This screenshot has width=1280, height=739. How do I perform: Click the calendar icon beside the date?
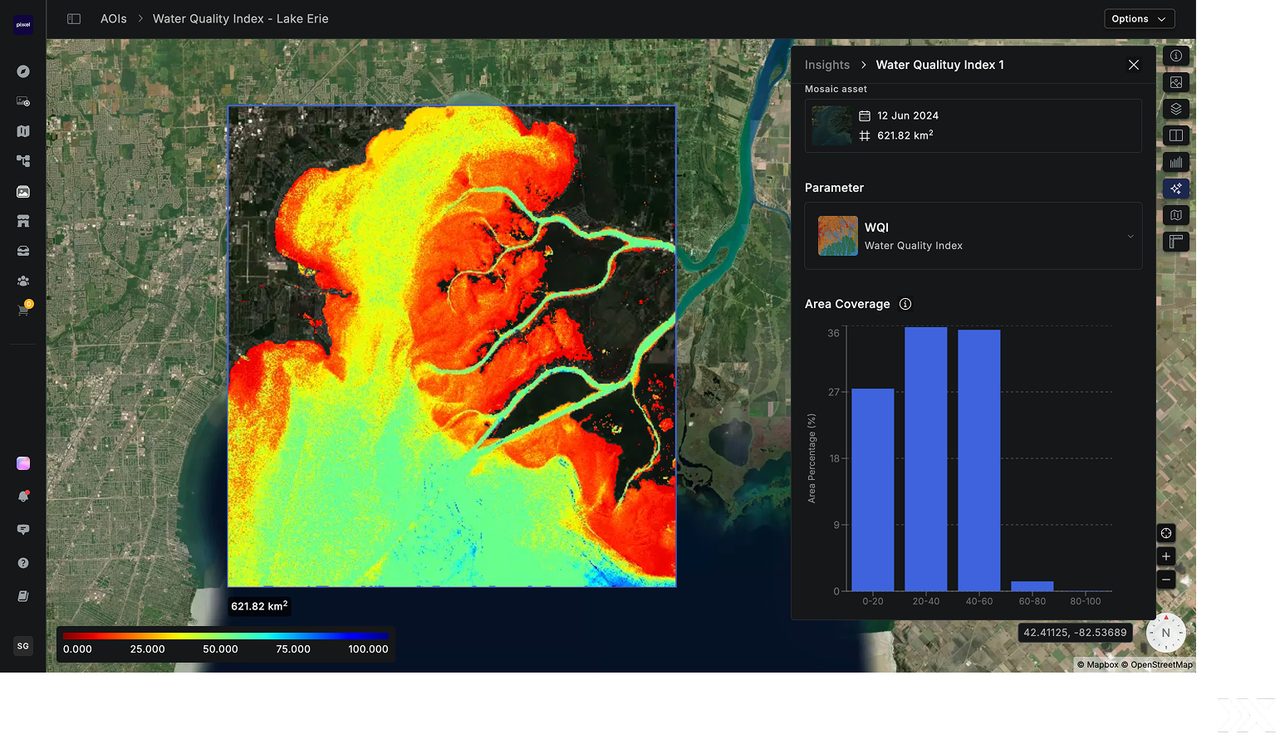[x=865, y=116]
